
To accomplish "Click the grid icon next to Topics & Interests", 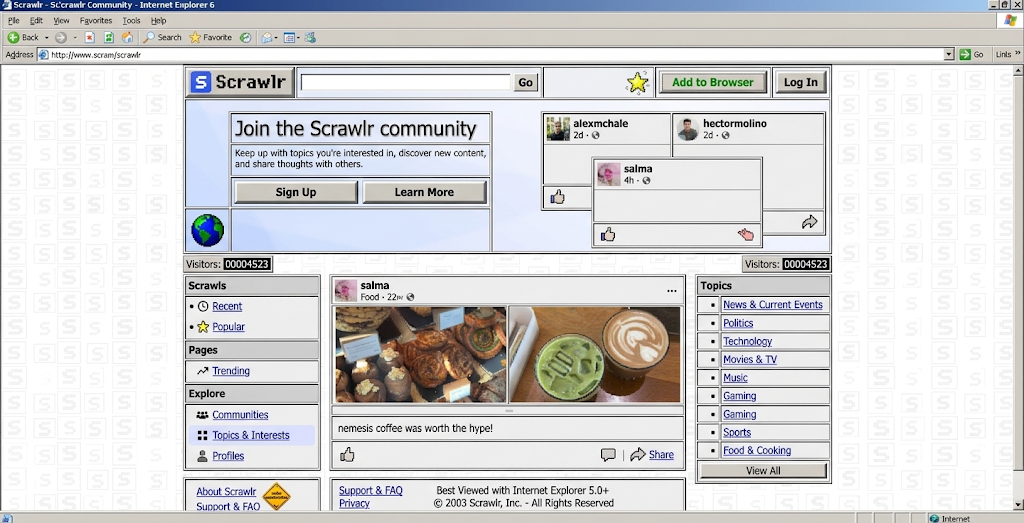I will click(x=202, y=436).
